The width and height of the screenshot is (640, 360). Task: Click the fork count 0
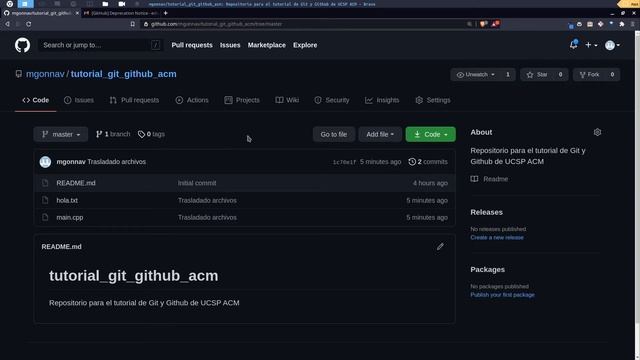coord(612,75)
